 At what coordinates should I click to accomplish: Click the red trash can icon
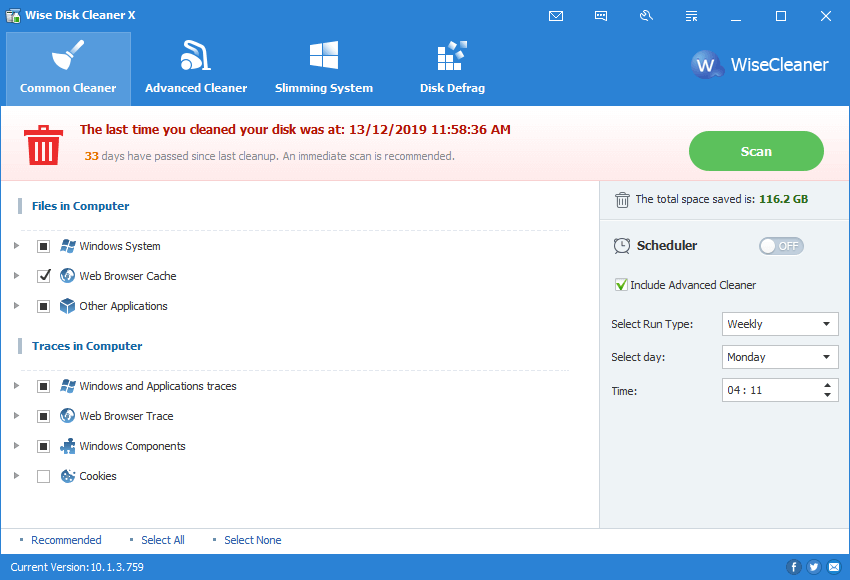click(x=43, y=145)
